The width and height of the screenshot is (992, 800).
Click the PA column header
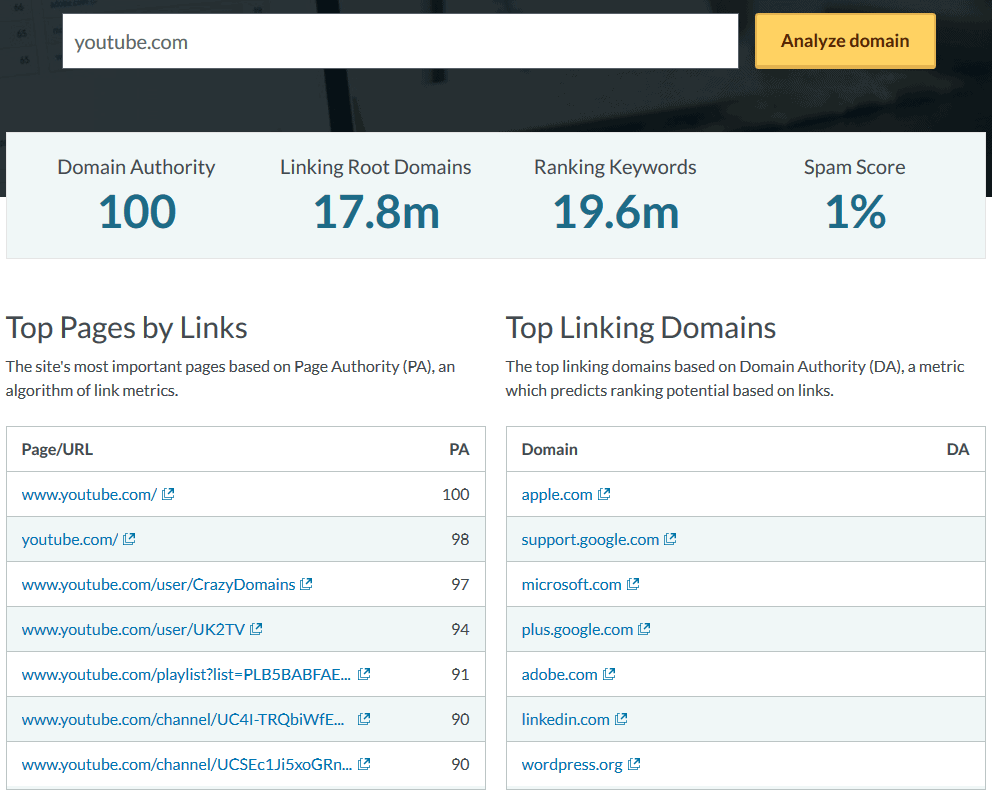pos(459,450)
